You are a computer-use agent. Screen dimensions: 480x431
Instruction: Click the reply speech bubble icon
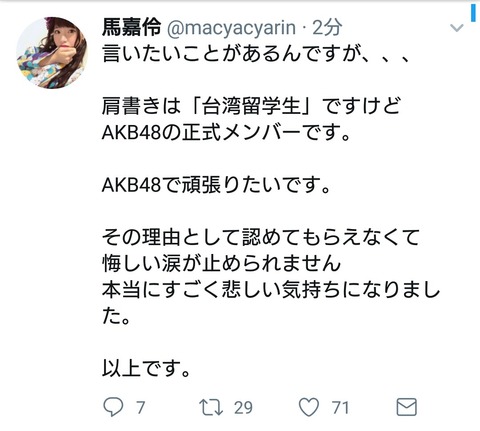(113, 407)
